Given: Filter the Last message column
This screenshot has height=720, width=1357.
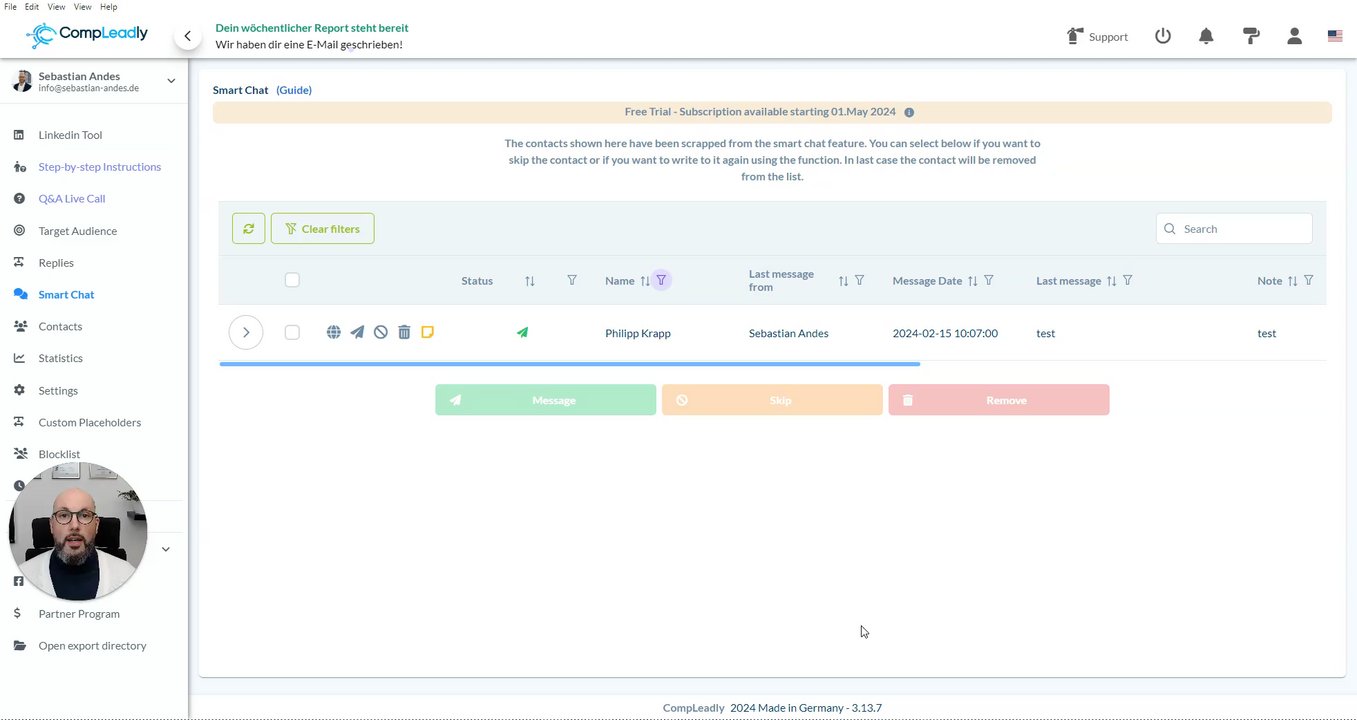Looking at the screenshot, I should pos(1128,280).
